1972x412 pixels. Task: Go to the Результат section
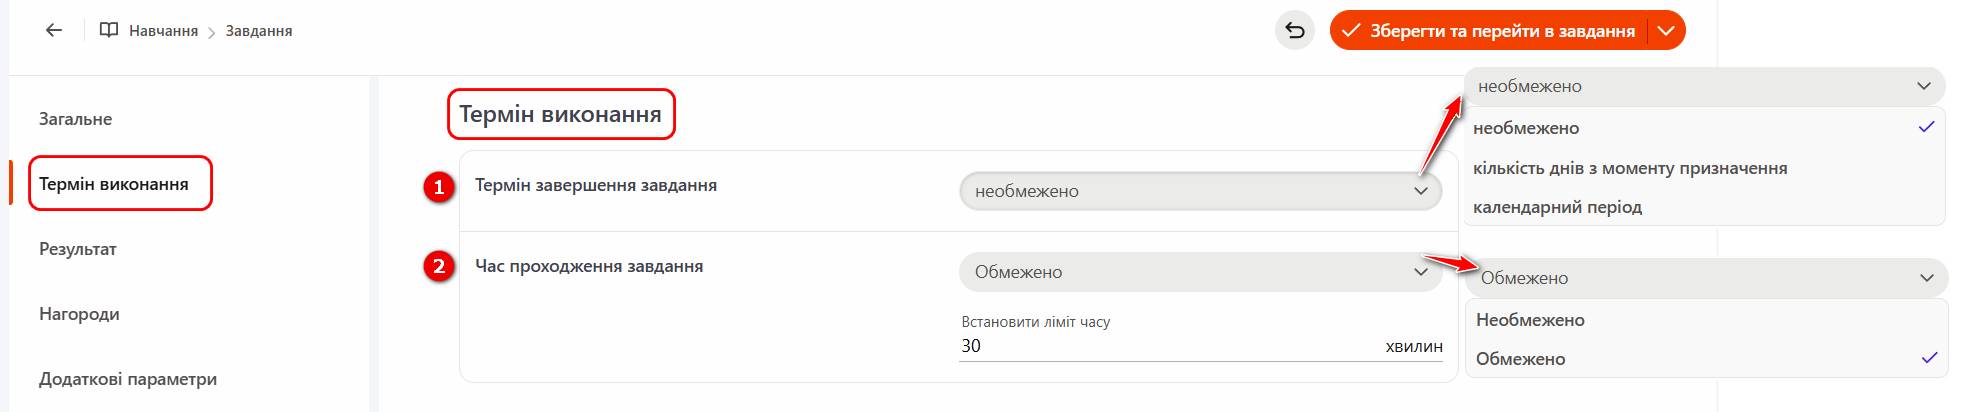coord(78,249)
